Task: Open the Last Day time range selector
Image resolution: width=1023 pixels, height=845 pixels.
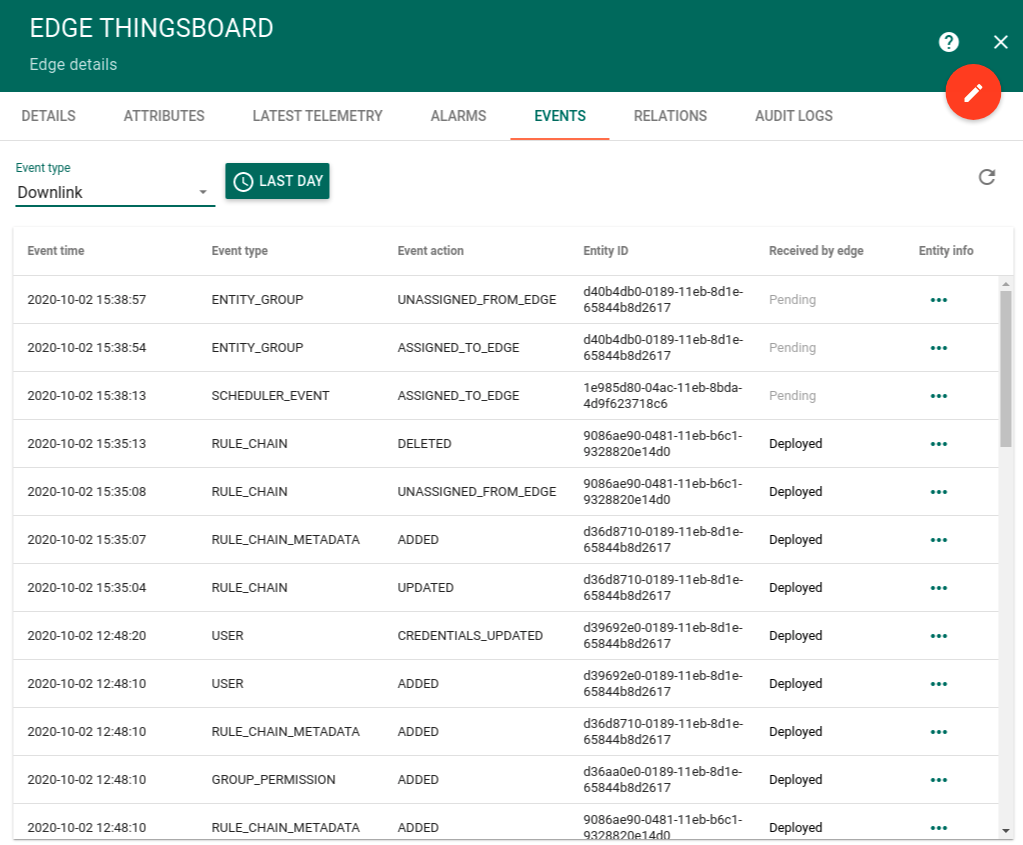Action: coord(277,181)
